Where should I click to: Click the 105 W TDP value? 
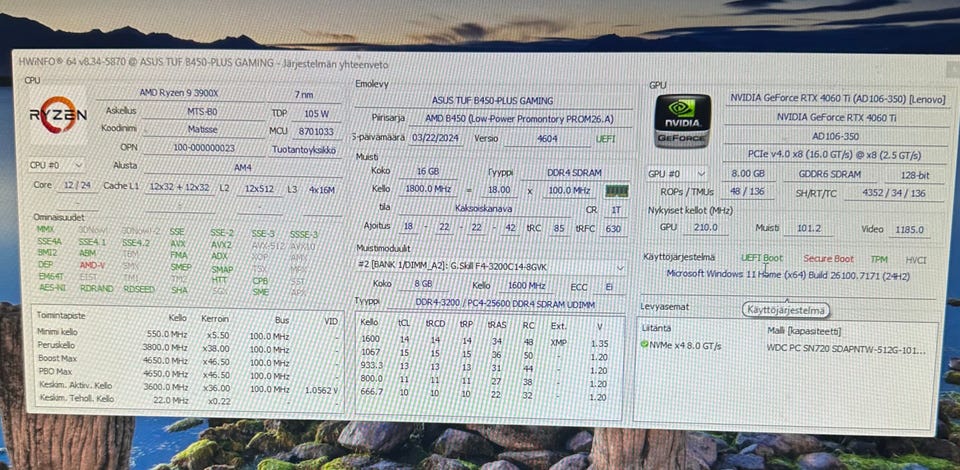[x=316, y=113]
